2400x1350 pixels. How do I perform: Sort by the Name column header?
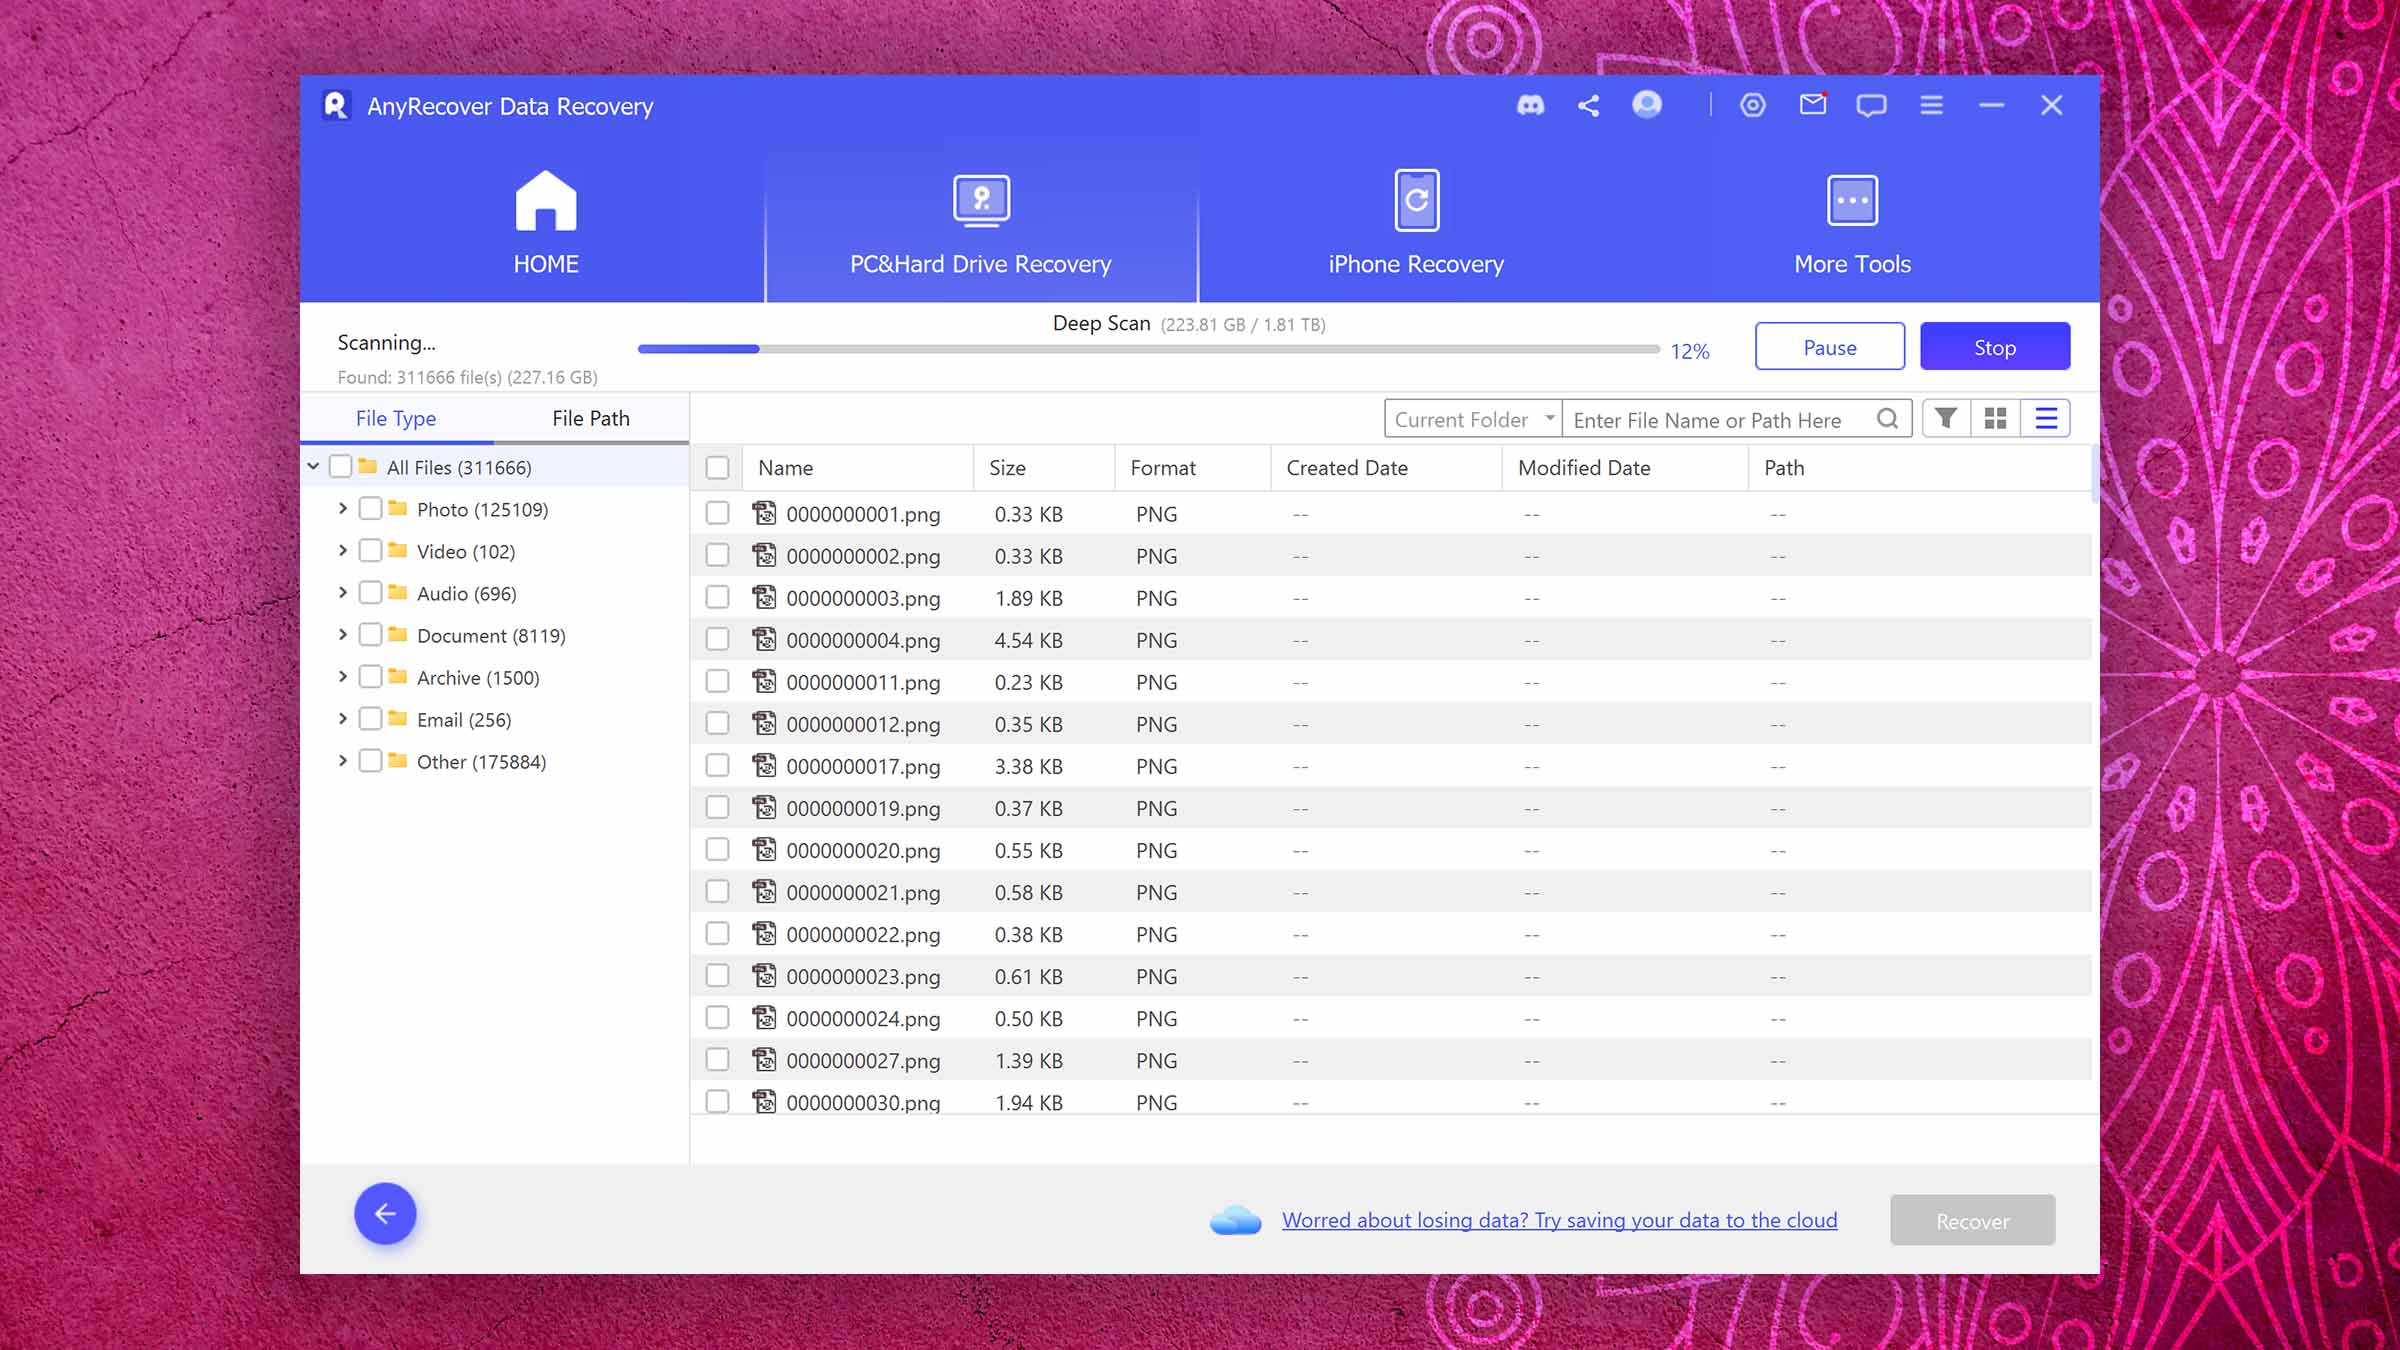point(859,468)
